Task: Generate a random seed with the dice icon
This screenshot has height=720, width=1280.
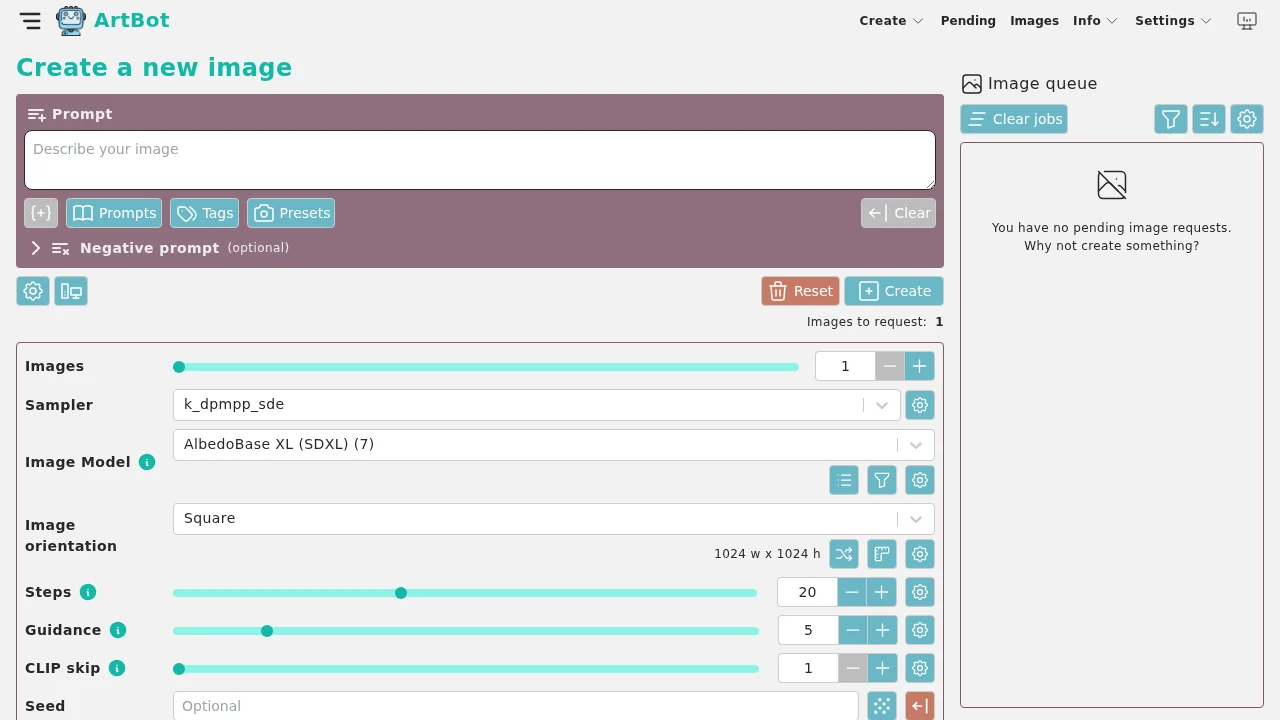Action: click(881, 705)
